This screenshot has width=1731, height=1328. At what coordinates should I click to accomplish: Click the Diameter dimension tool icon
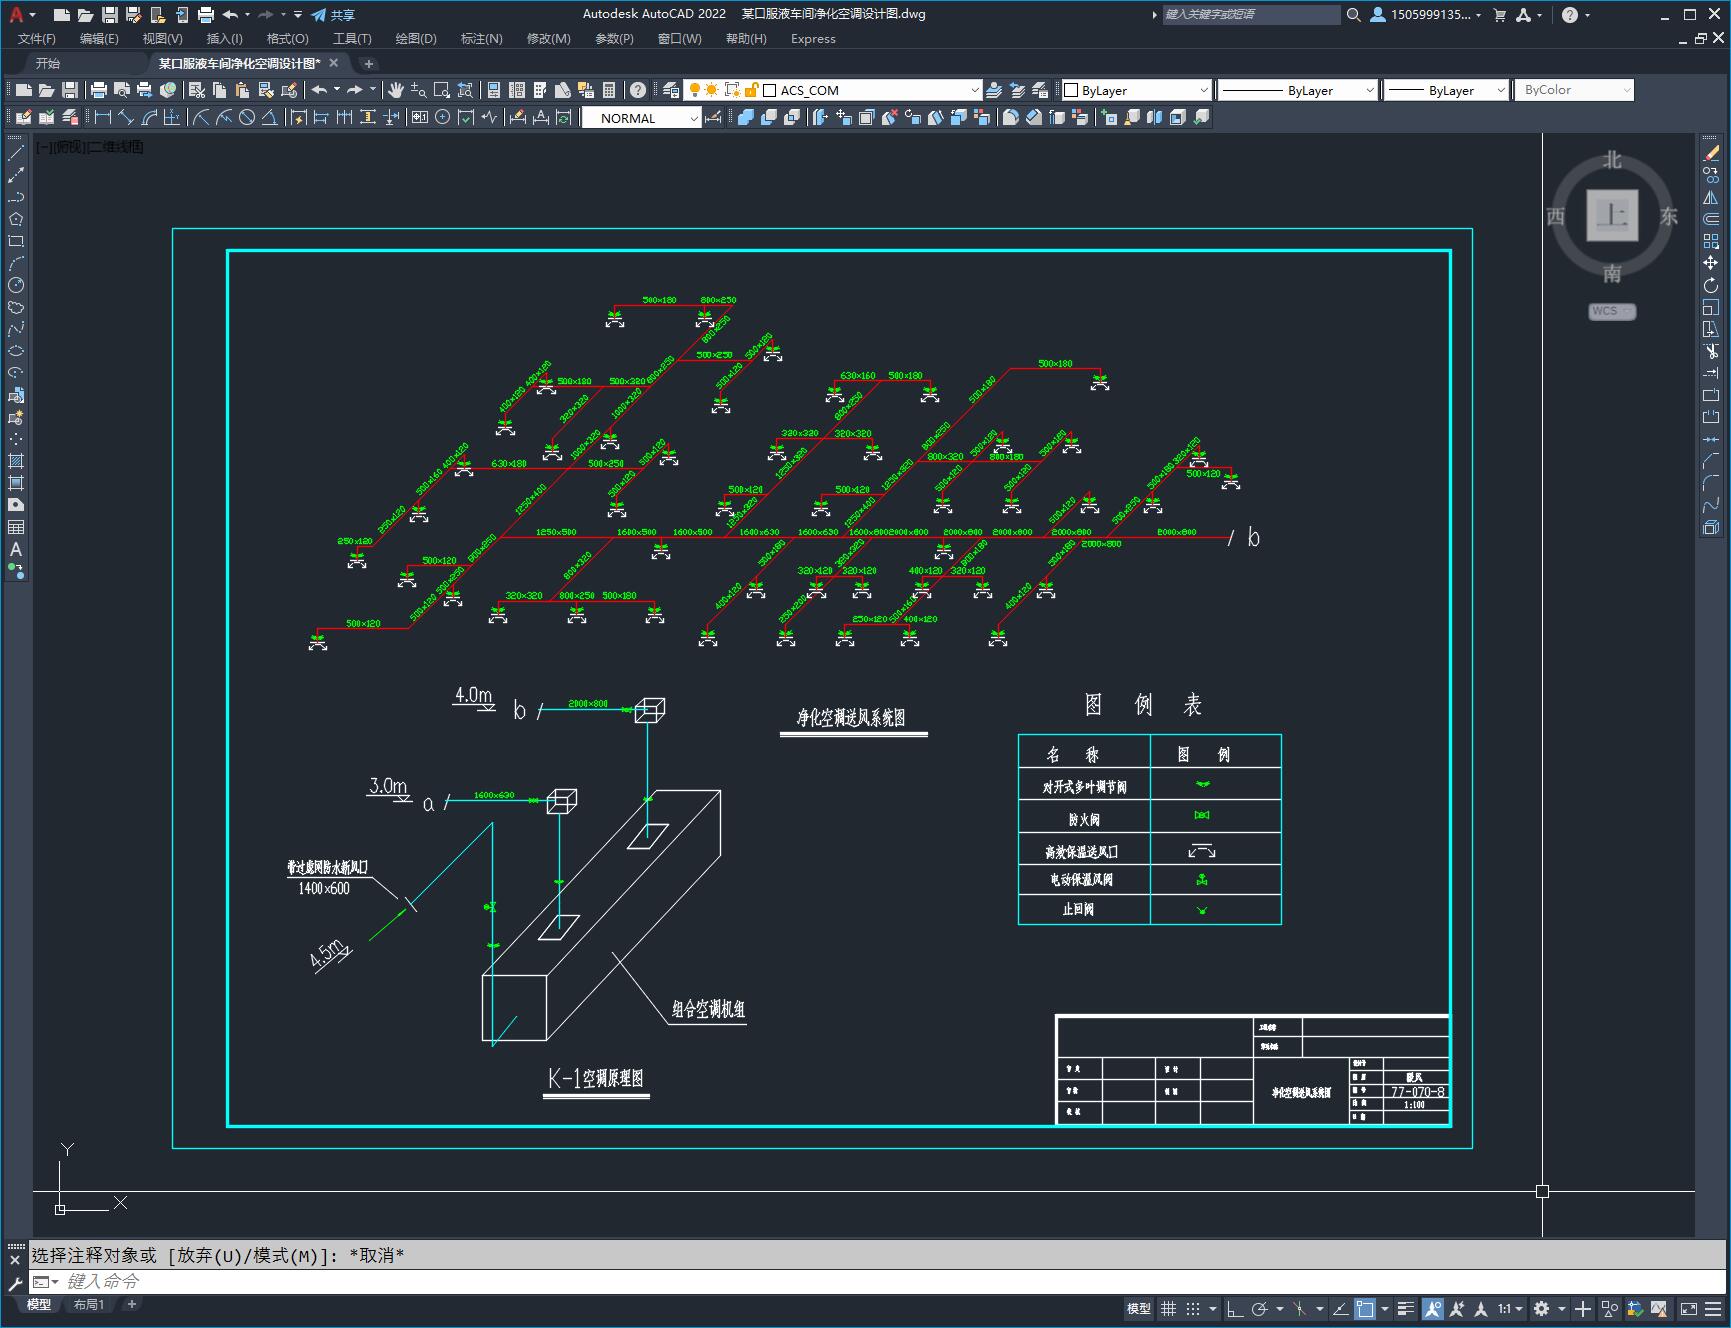click(x=247, y=117)
